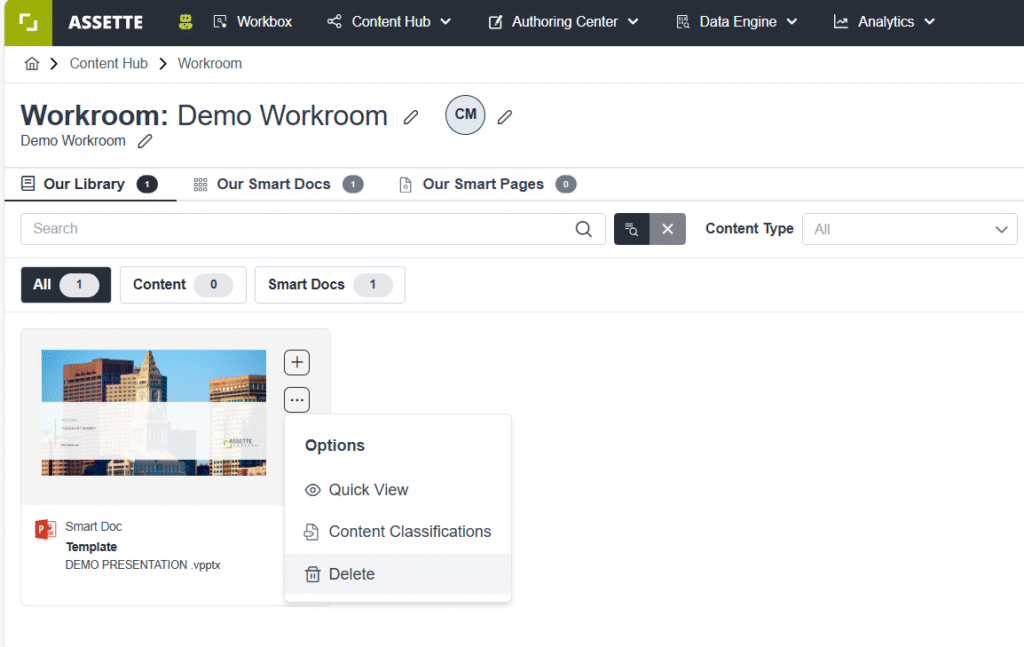
Task: Click the DEMO PRESENTATION .vpptx file name
Action: 142,565
